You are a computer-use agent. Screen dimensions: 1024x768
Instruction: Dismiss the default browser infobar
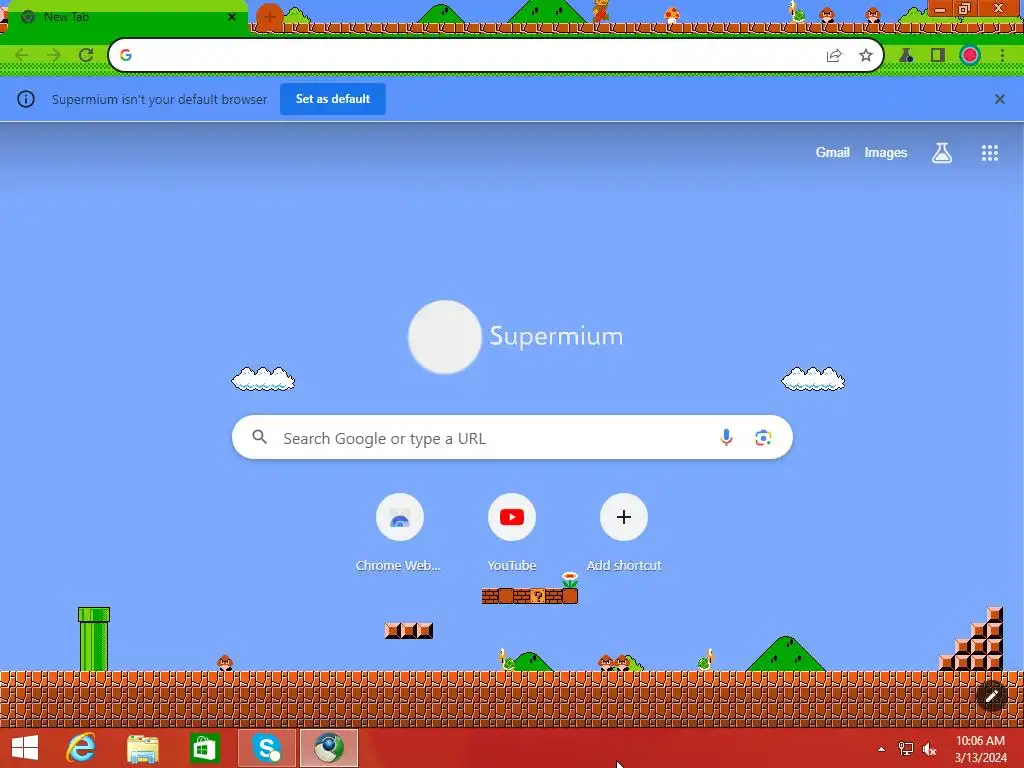click(999, 99)
